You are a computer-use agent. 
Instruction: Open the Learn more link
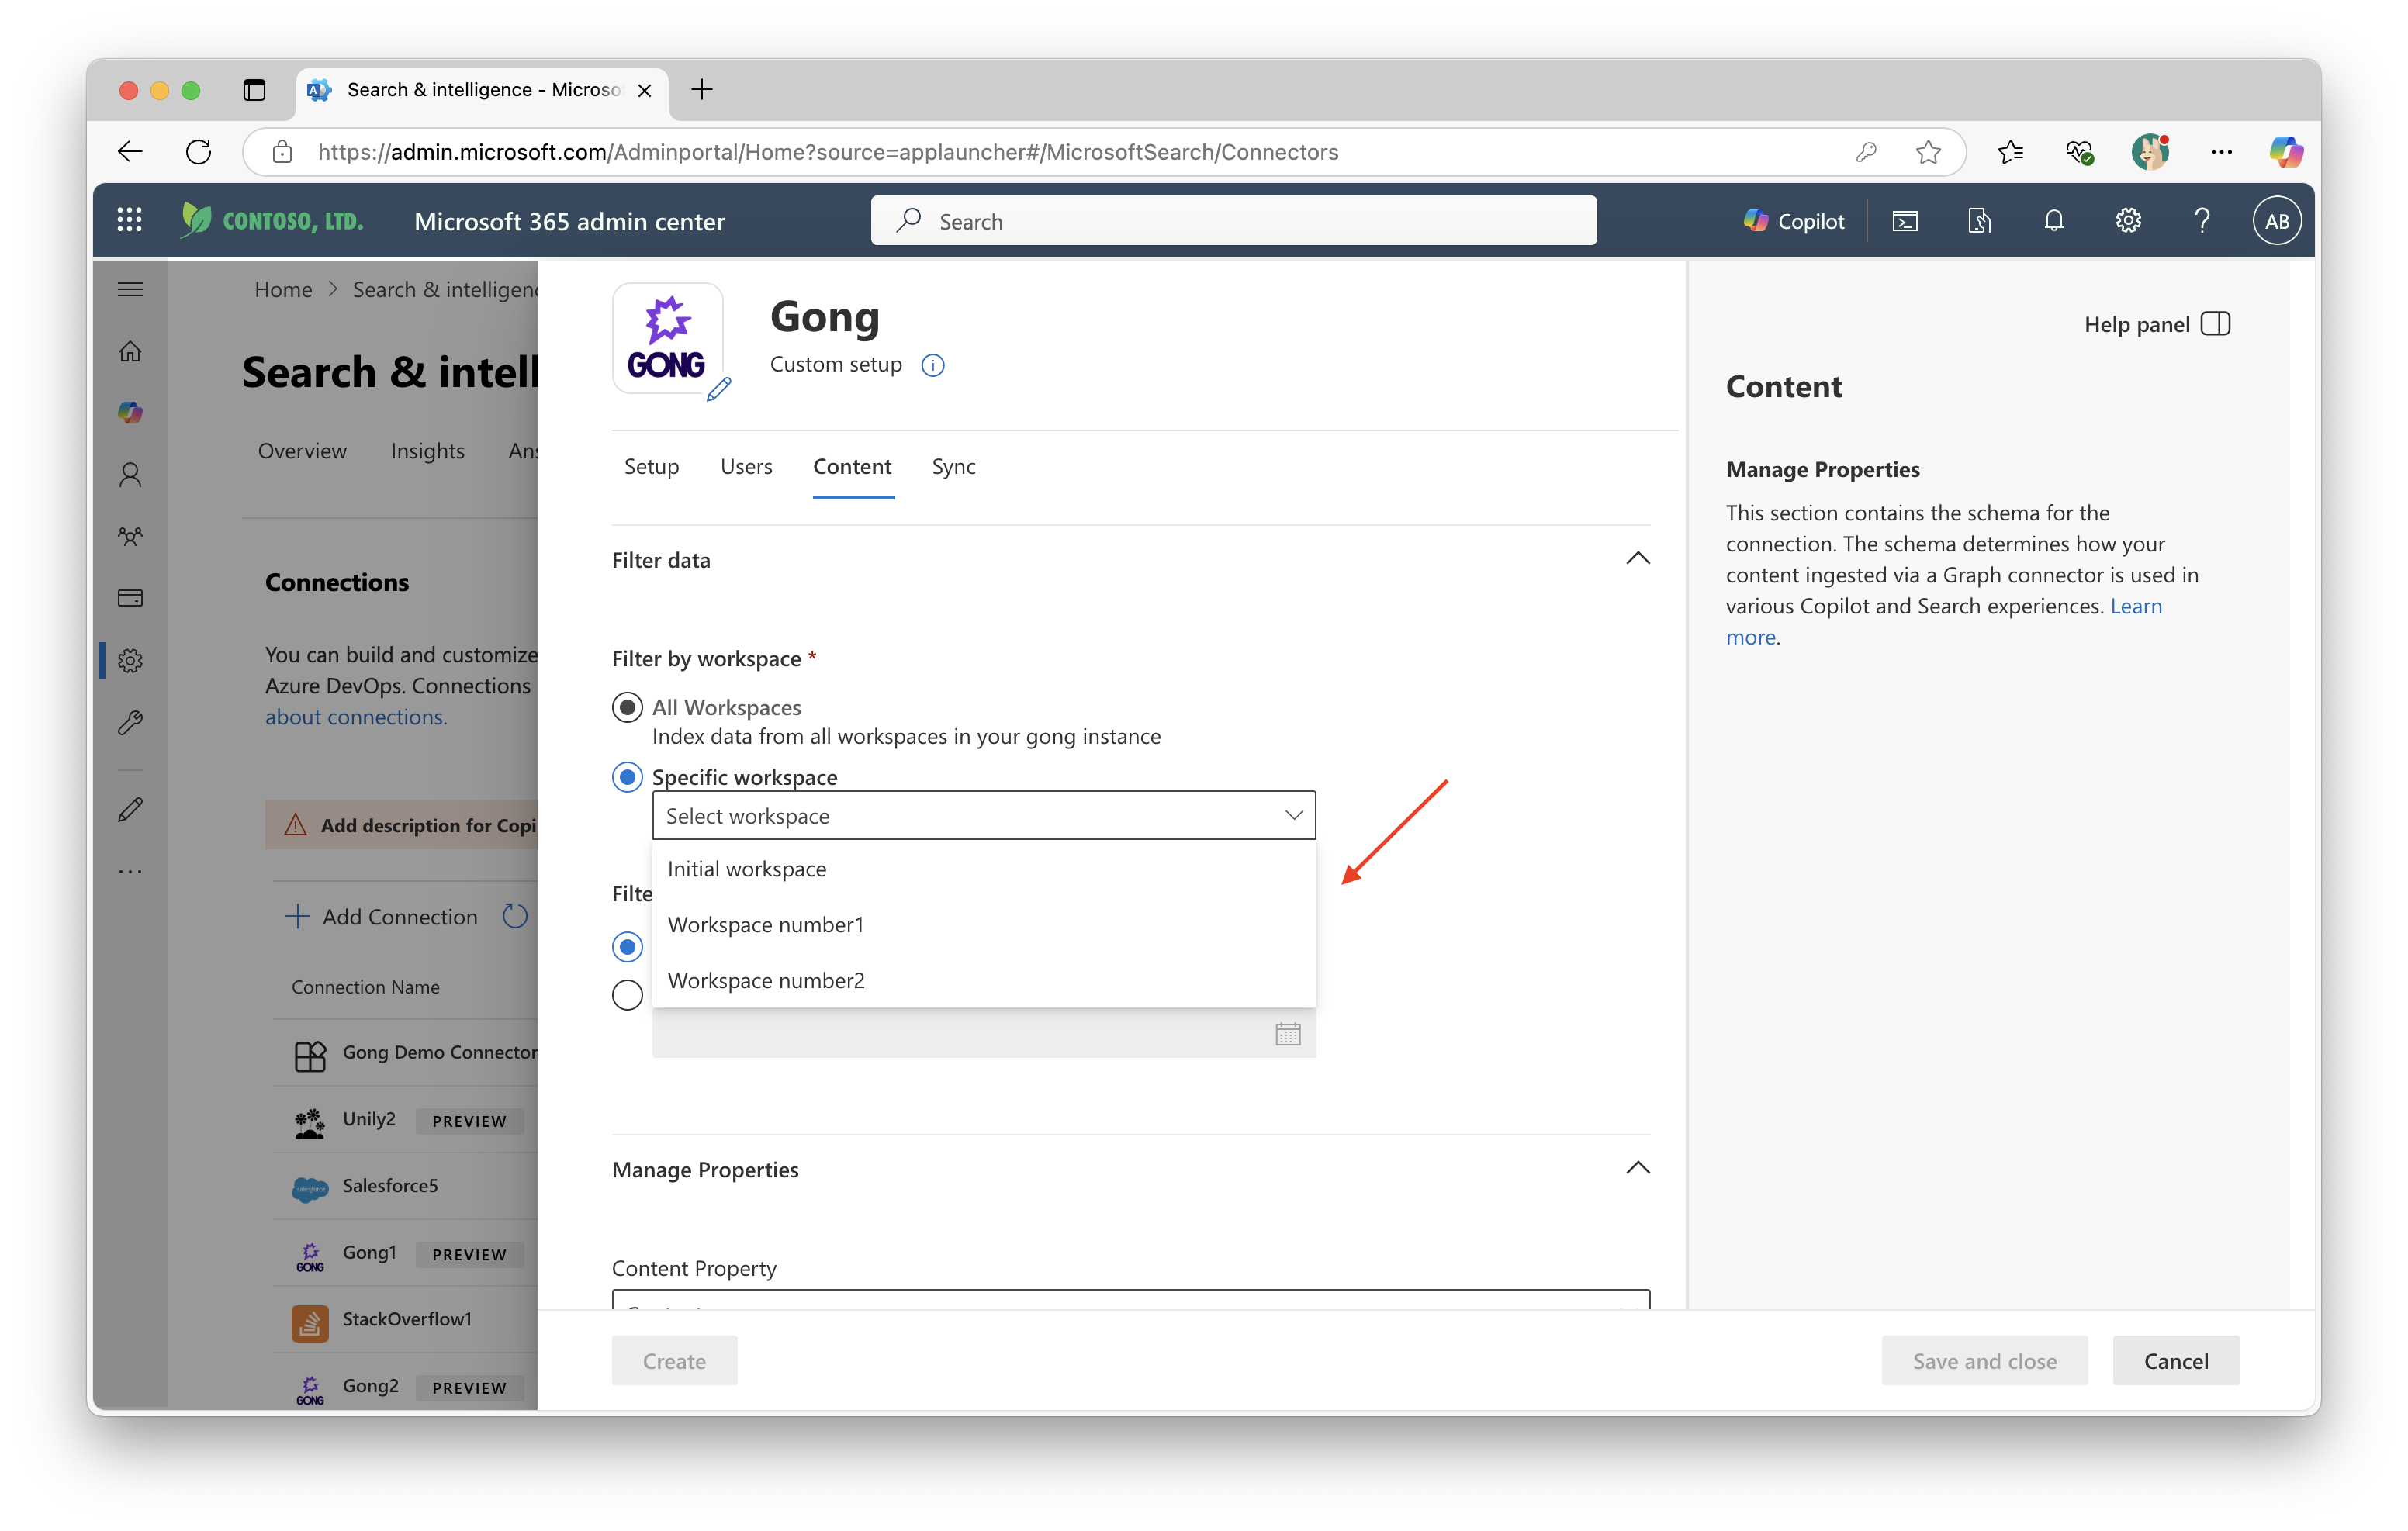pos(2135,607)
